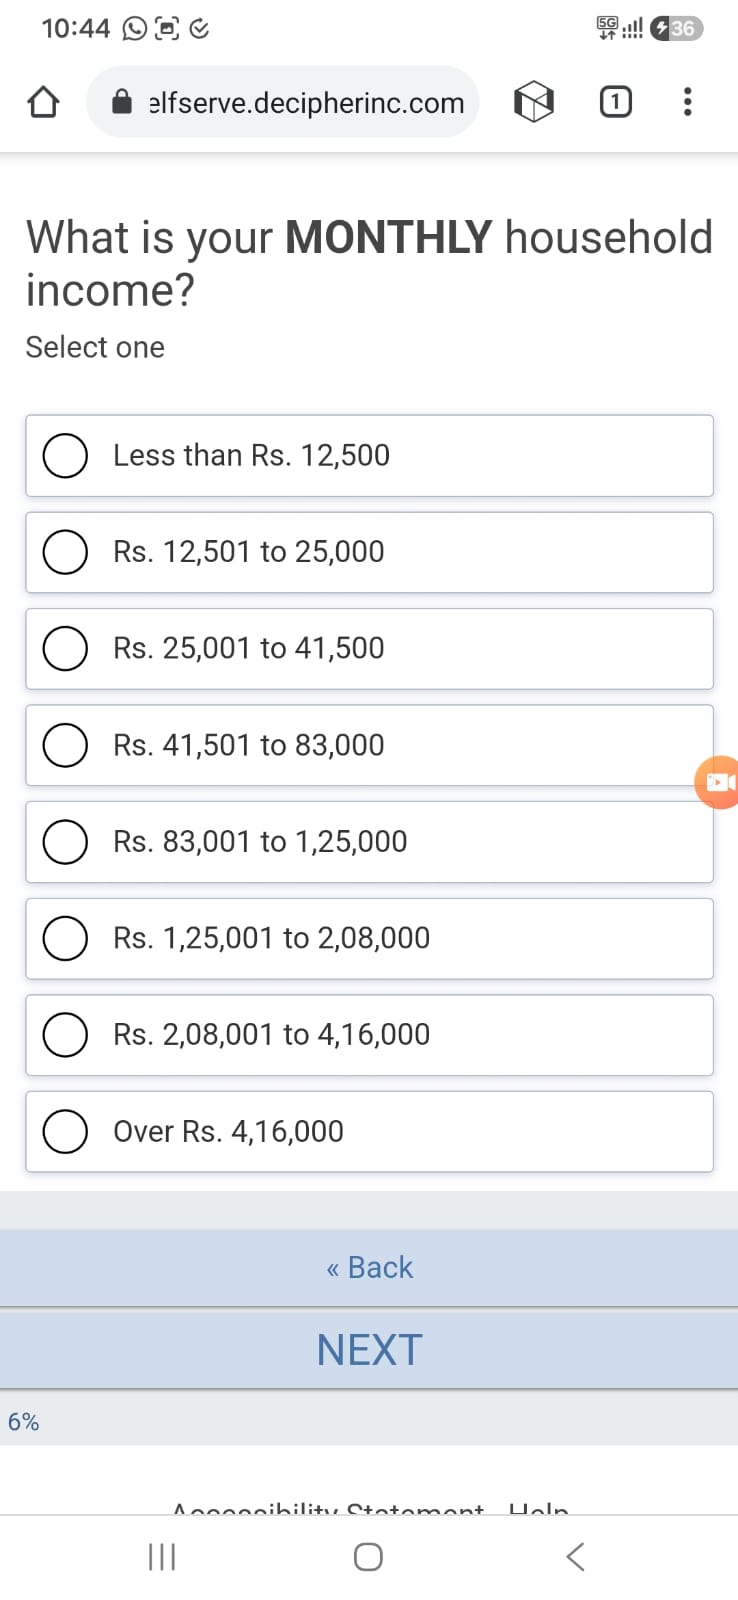Screen dimensions: 738x1600
Task: Select Rs. 25,001 to 41,500 income
Action: [369, 649]
